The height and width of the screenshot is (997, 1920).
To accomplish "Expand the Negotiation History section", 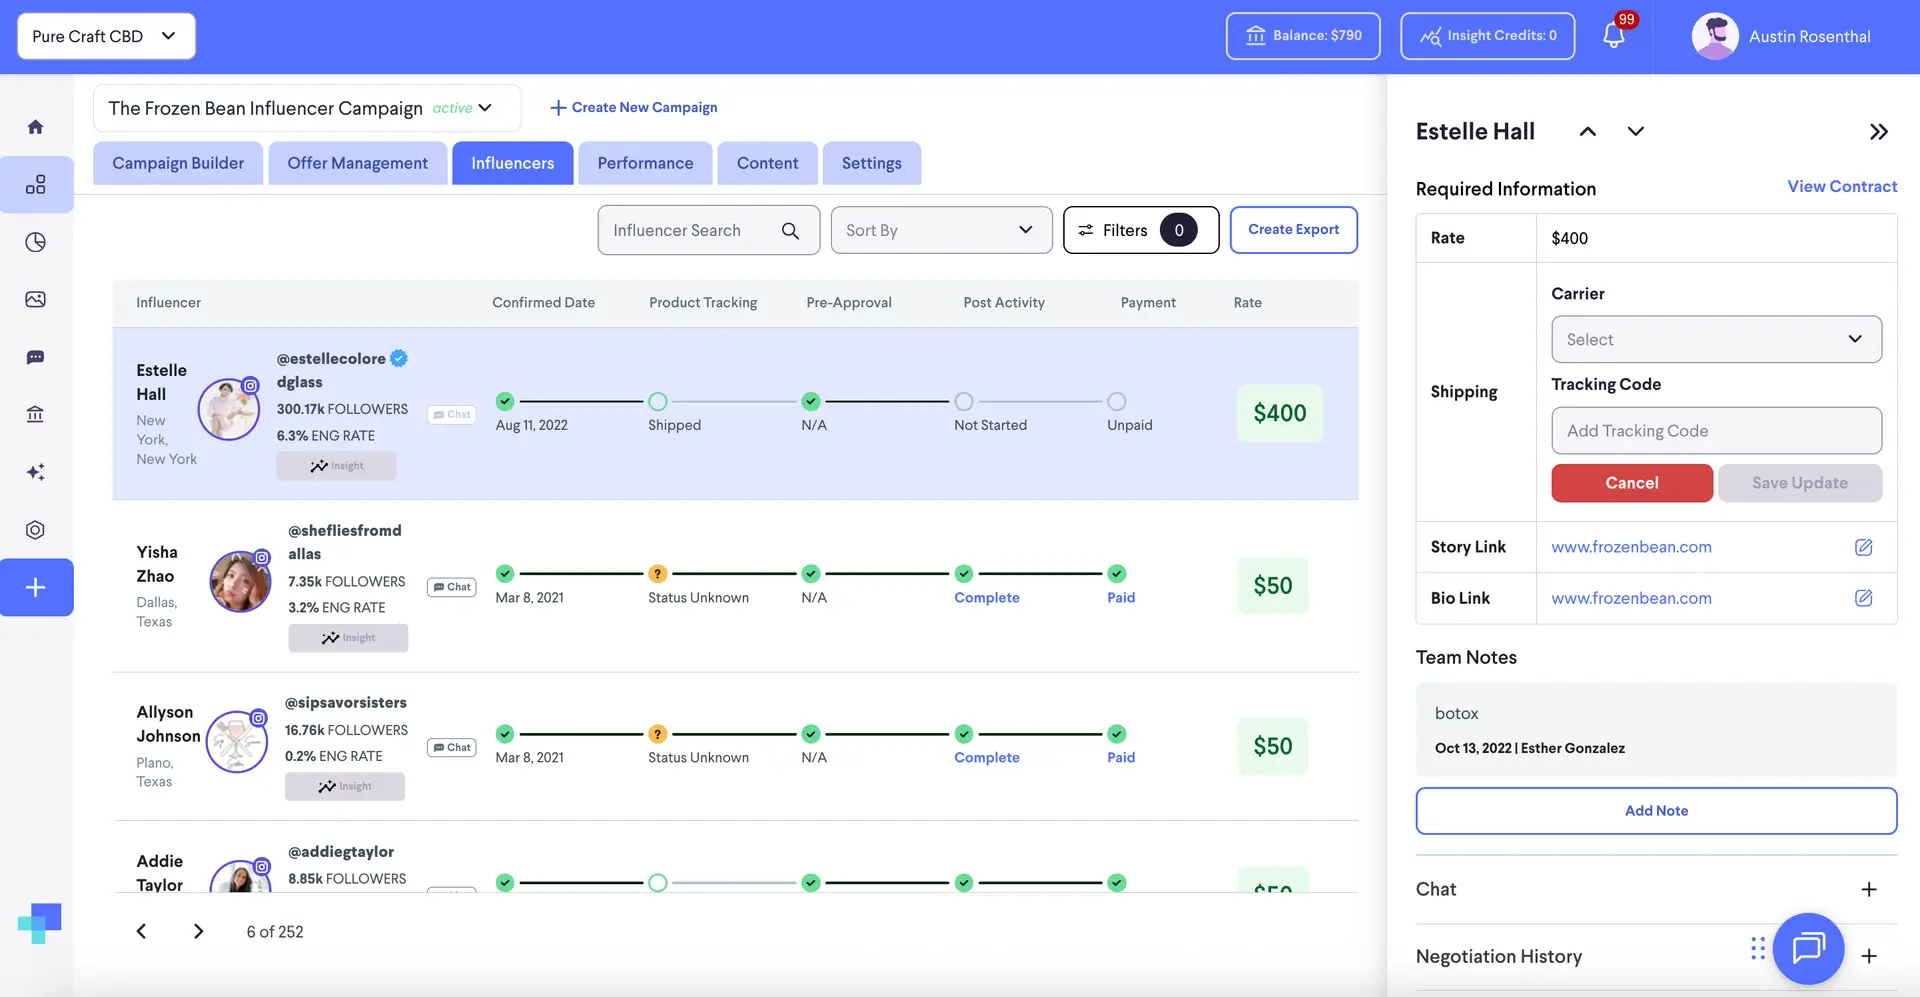I will coord(1868,956).
